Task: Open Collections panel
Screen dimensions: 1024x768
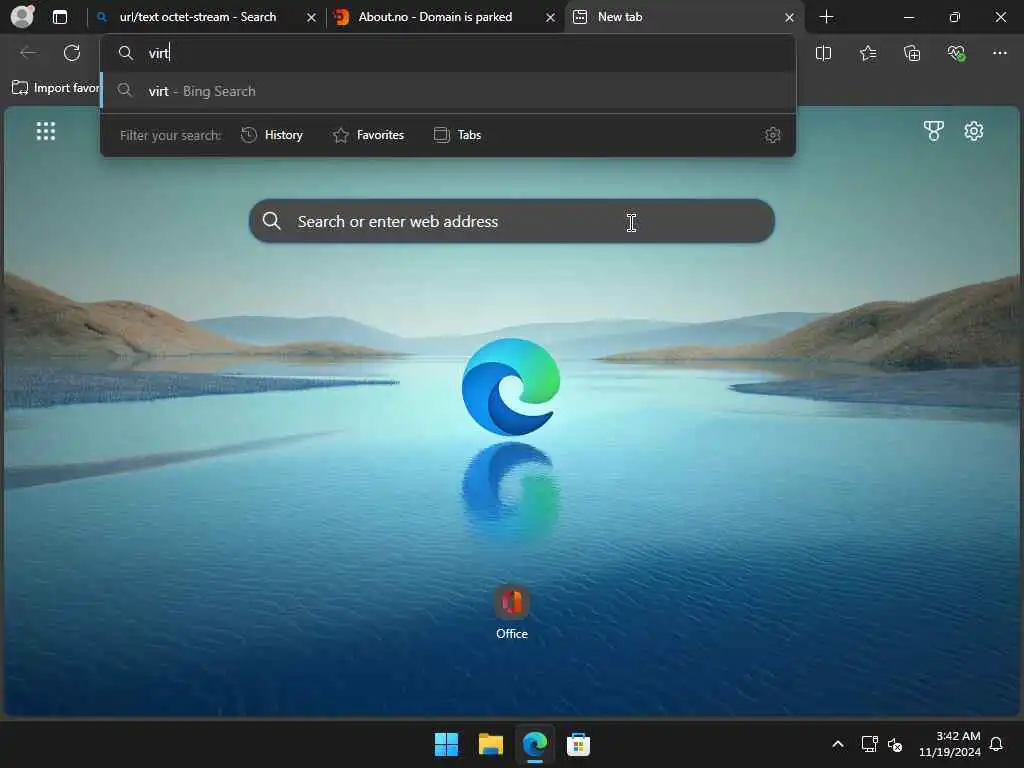Action: (912, 54)
